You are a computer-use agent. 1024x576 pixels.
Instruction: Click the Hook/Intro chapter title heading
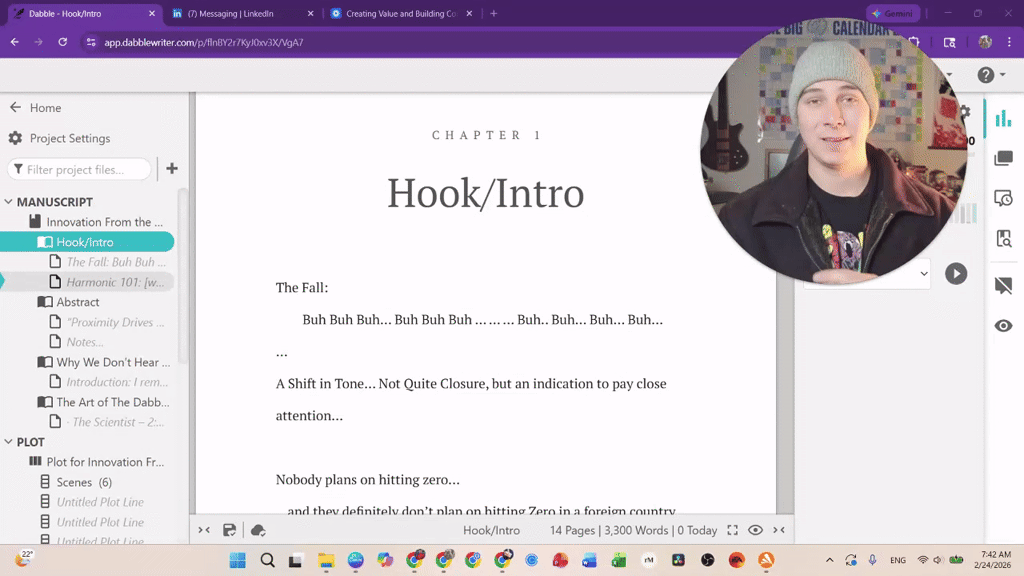(485, 193)
